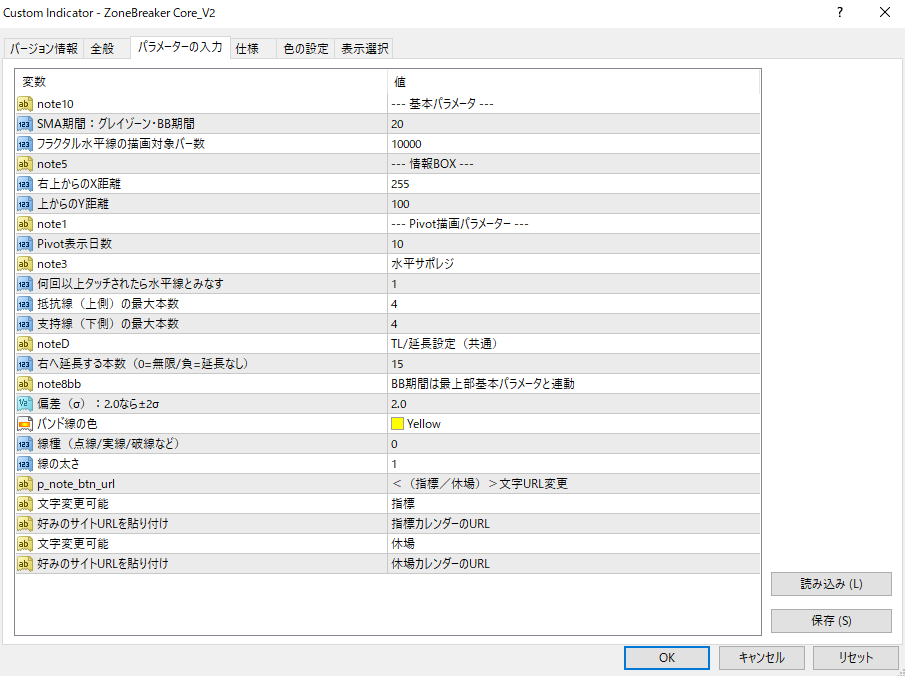Click the integer icon beside 線の太さ

point(25,464)
